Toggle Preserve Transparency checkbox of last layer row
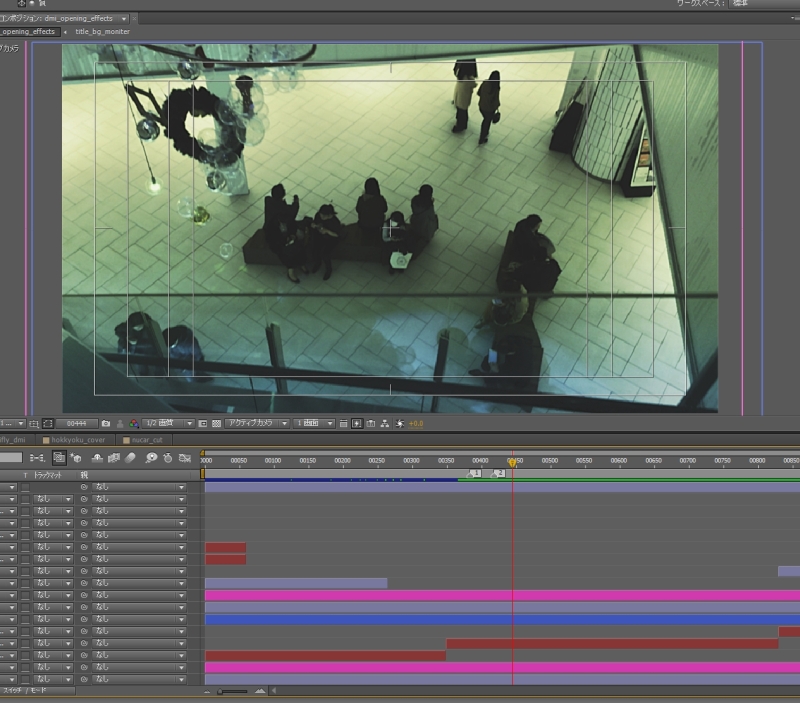 pyautogui.click(x=25, y=680)
